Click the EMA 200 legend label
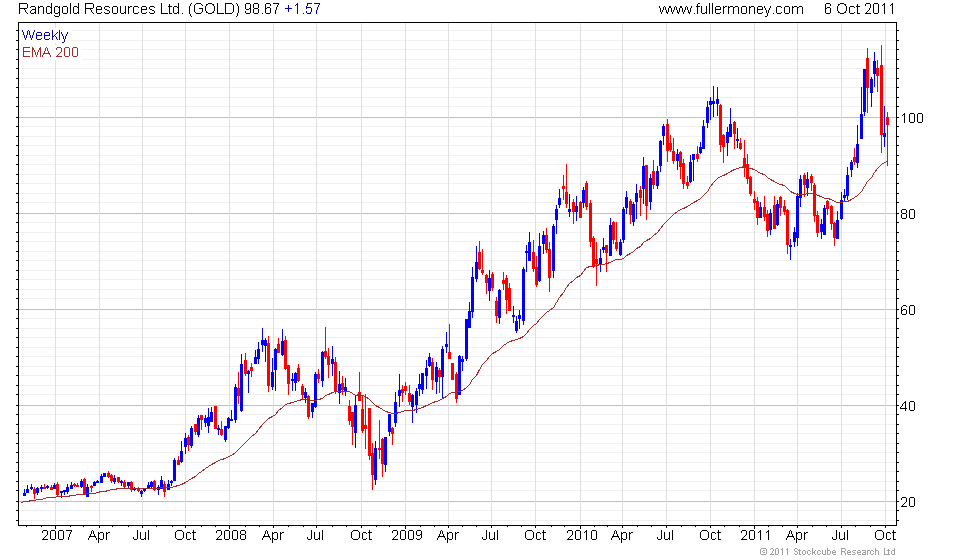 tap(50, 52)
